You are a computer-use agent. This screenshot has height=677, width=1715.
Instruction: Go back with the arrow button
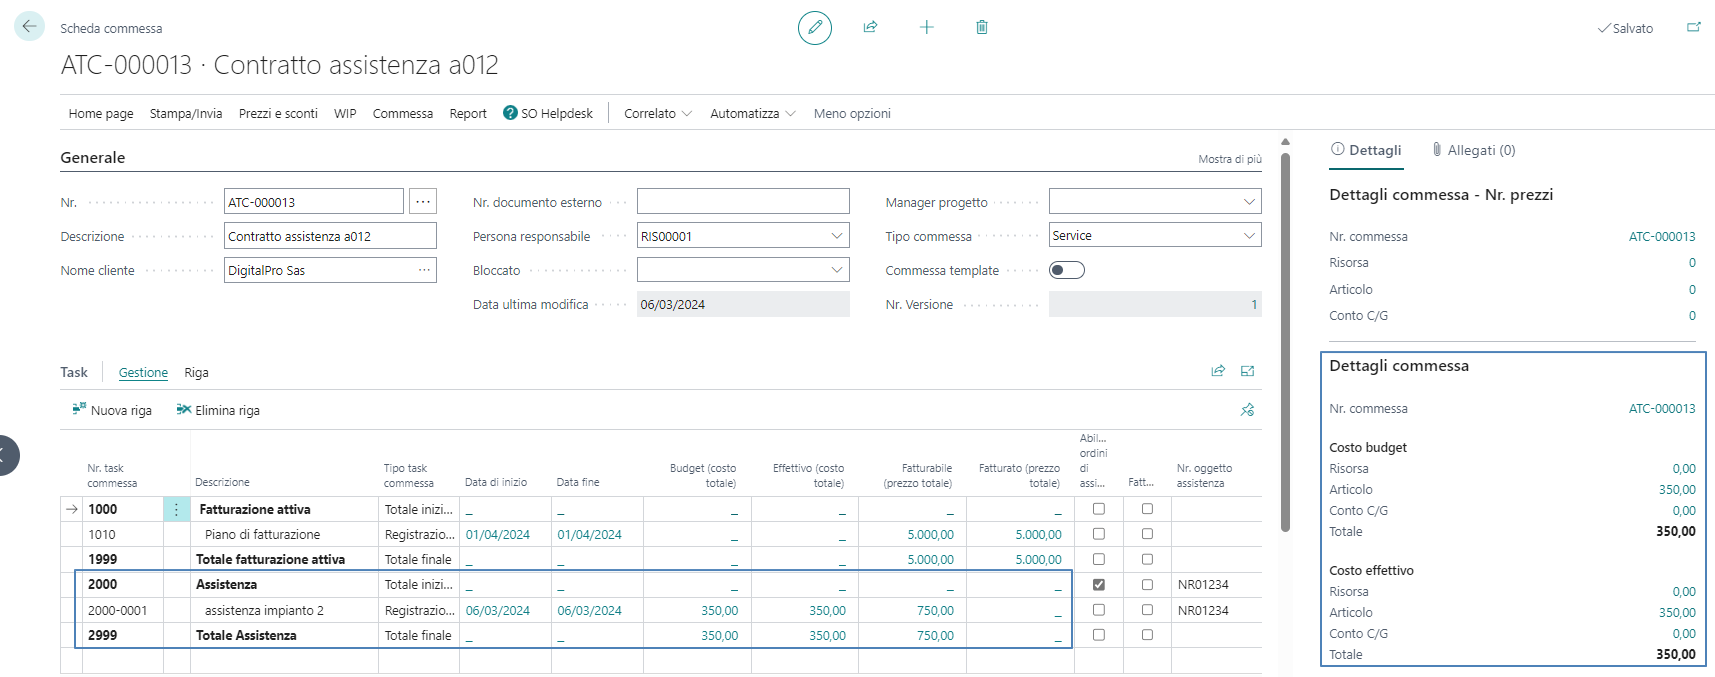click(29, 27)
